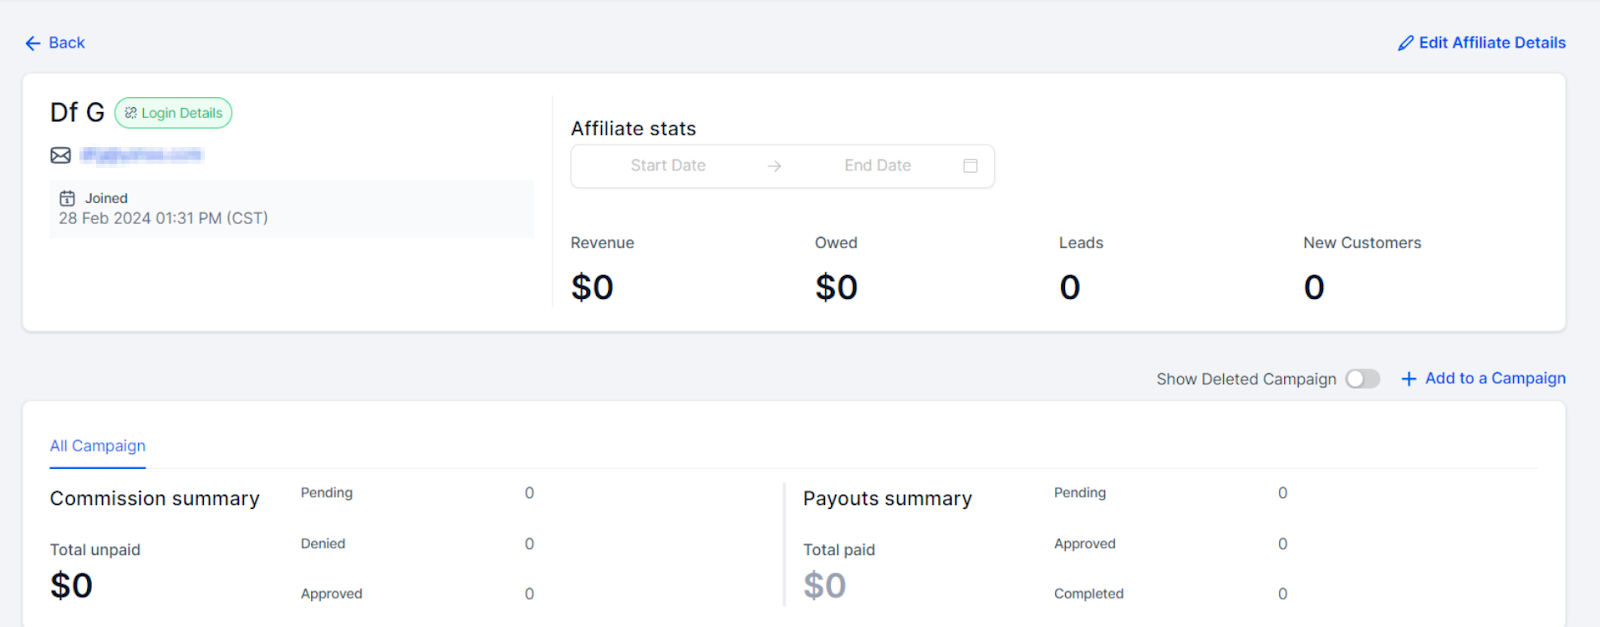
Task: Click the blurred affiliate email address
Action: (141, 155)
